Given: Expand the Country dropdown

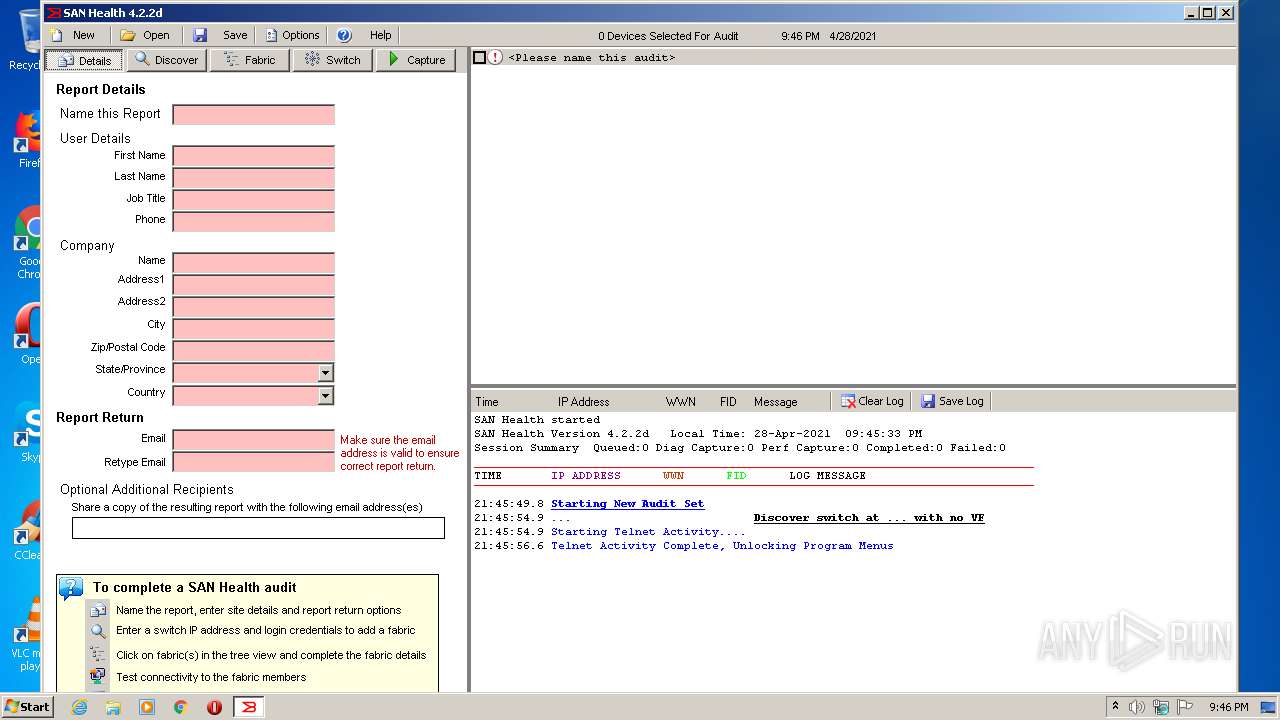Looking at the screenshot, I should click(325, 396).
